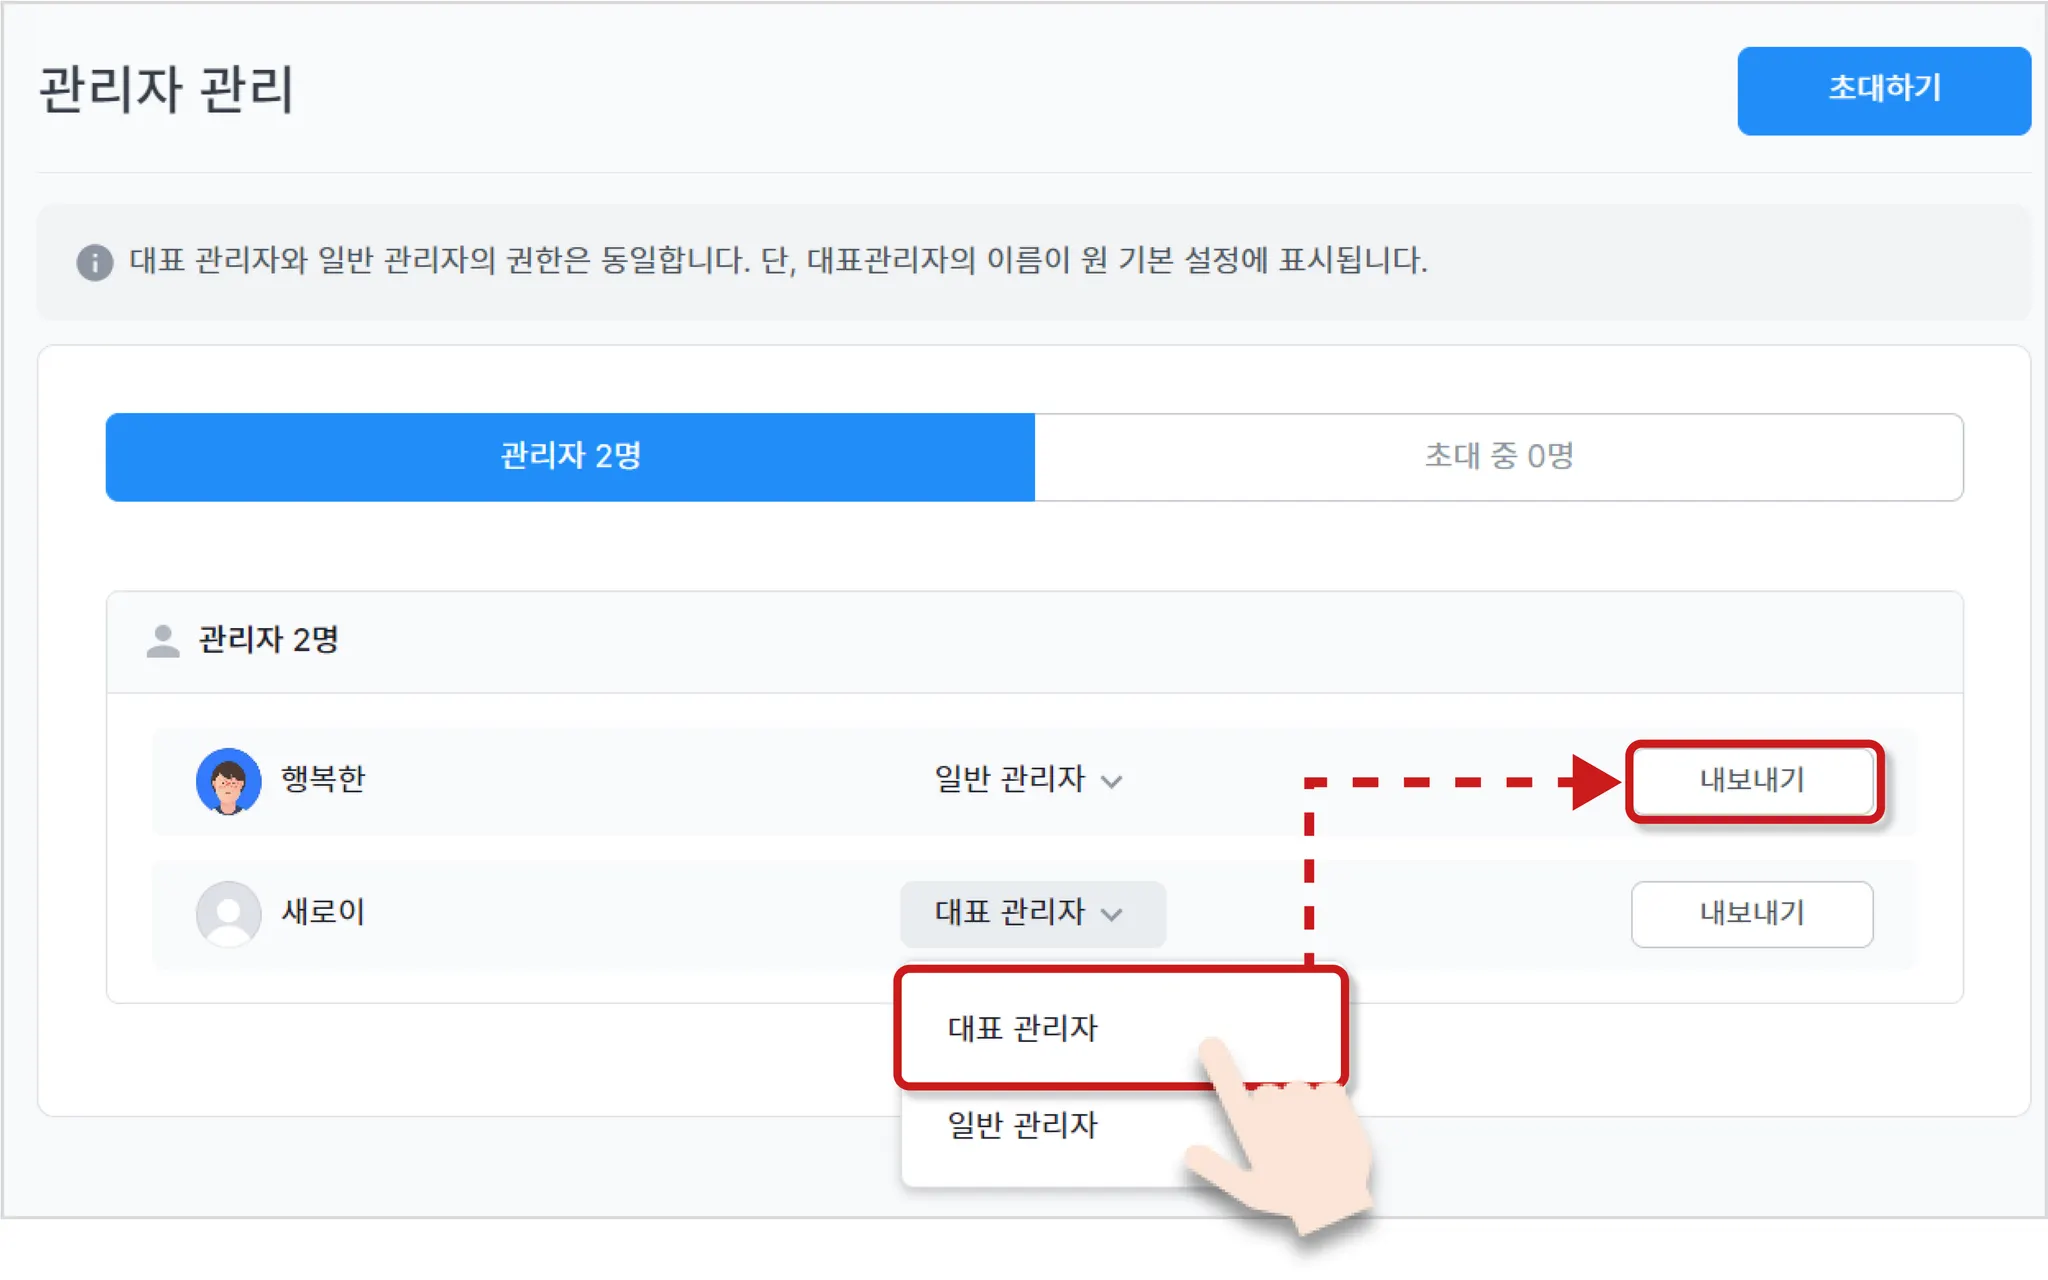The image size is (2048, 1280).
Task: Choose 대표 관리자 from the open role list
Action: click(x=1022, y=1028)
